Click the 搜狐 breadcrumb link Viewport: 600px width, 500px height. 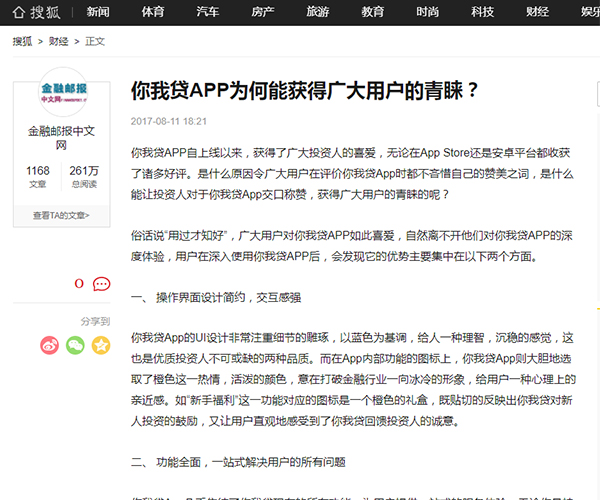tap(22, 41)
